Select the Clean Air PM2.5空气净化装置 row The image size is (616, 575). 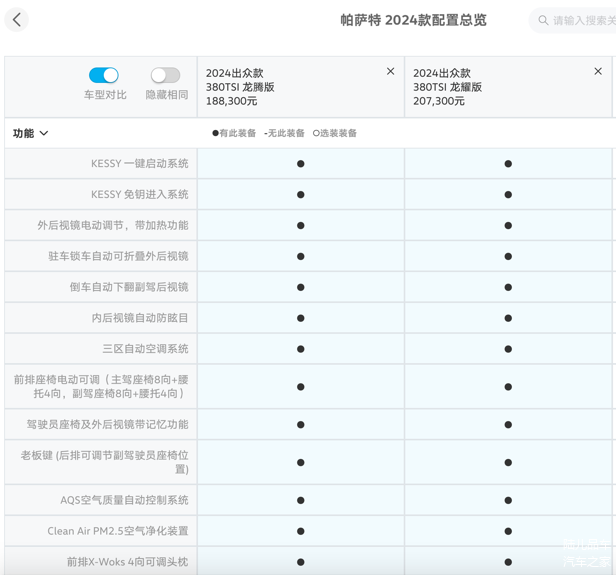pos(117,531)
